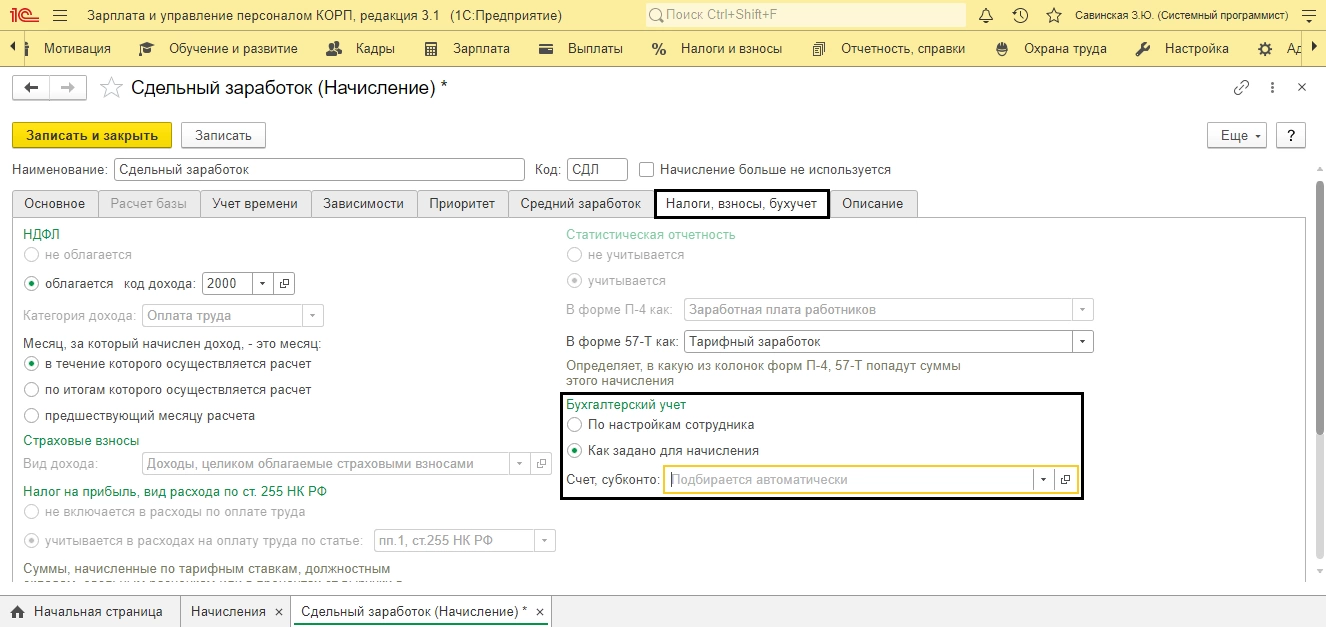
Task: Open the Администрирование gear section
Action: tap(1278, 48)
